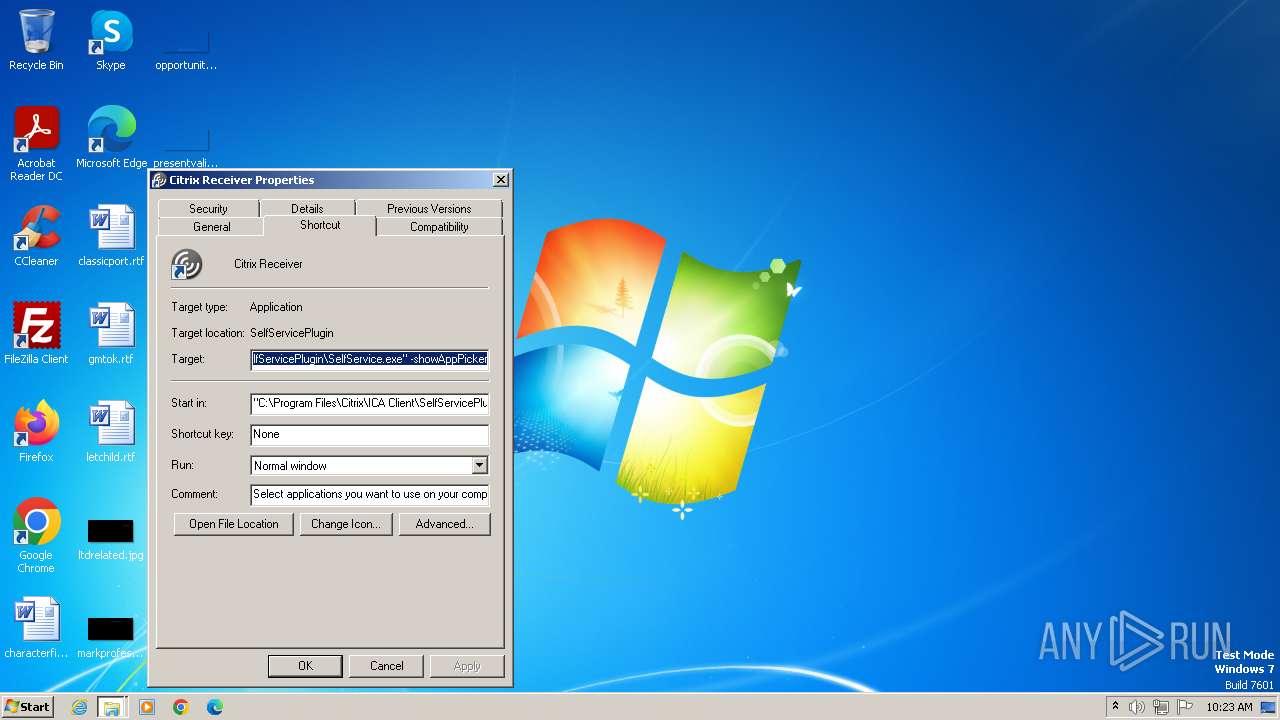This screenshot has width=1280, height=720.
Task: Click the Change Icon button
Action: [x=346, y=524]
